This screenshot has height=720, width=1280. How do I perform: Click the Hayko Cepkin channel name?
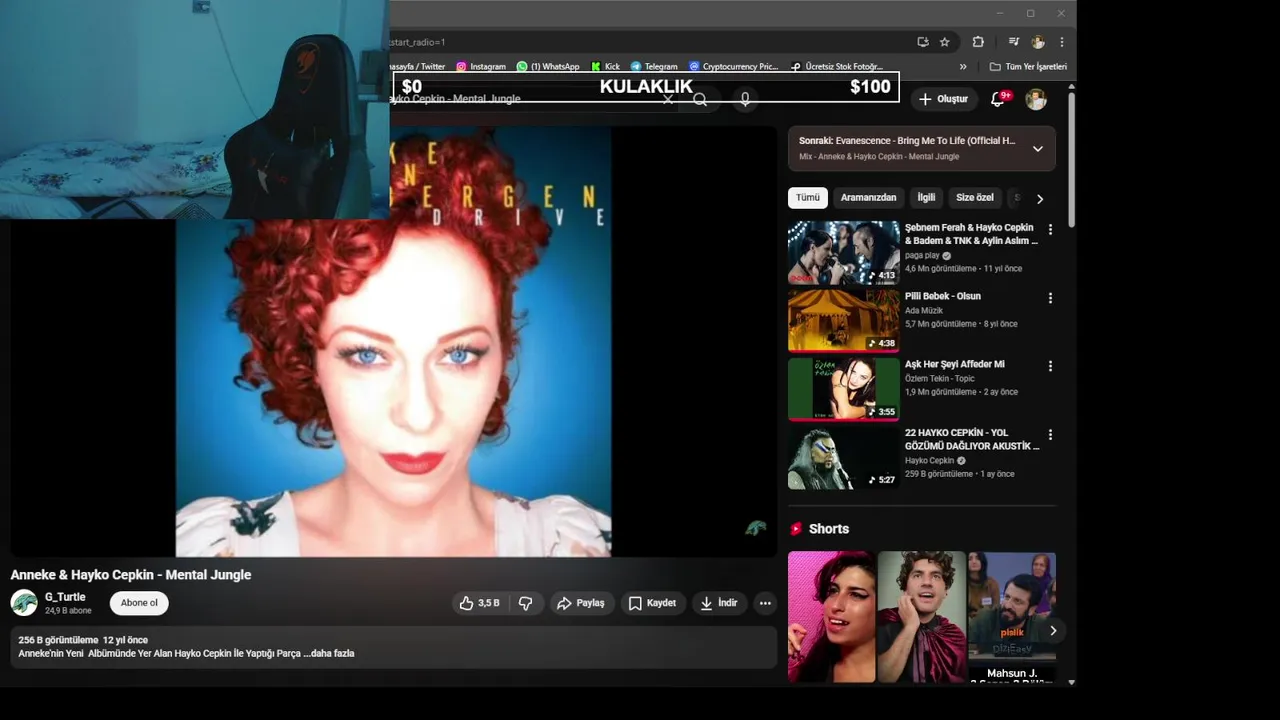click(930, 461)
